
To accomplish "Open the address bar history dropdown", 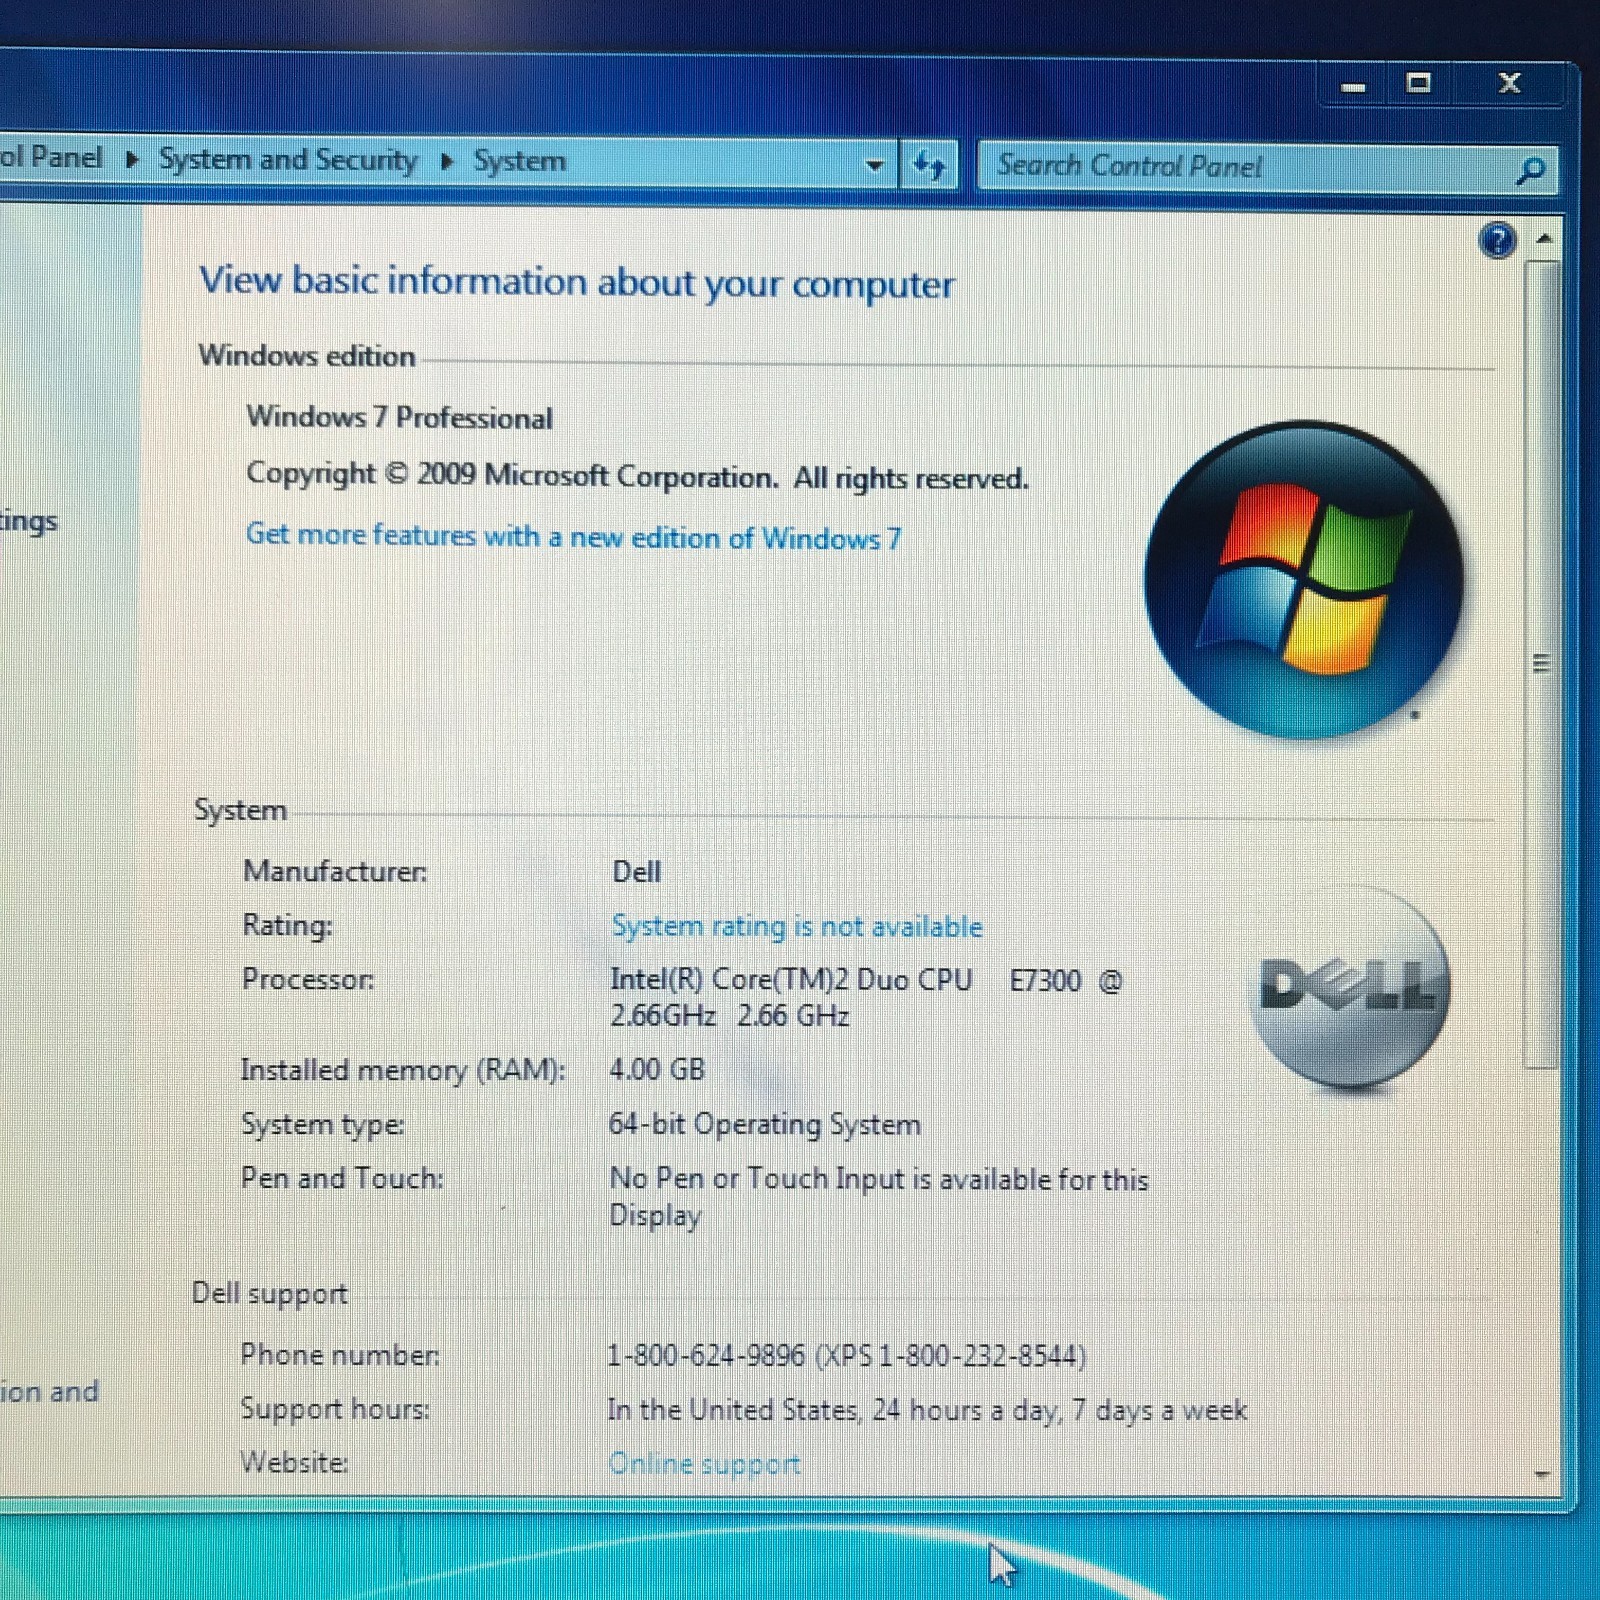I will coord(874,165).
